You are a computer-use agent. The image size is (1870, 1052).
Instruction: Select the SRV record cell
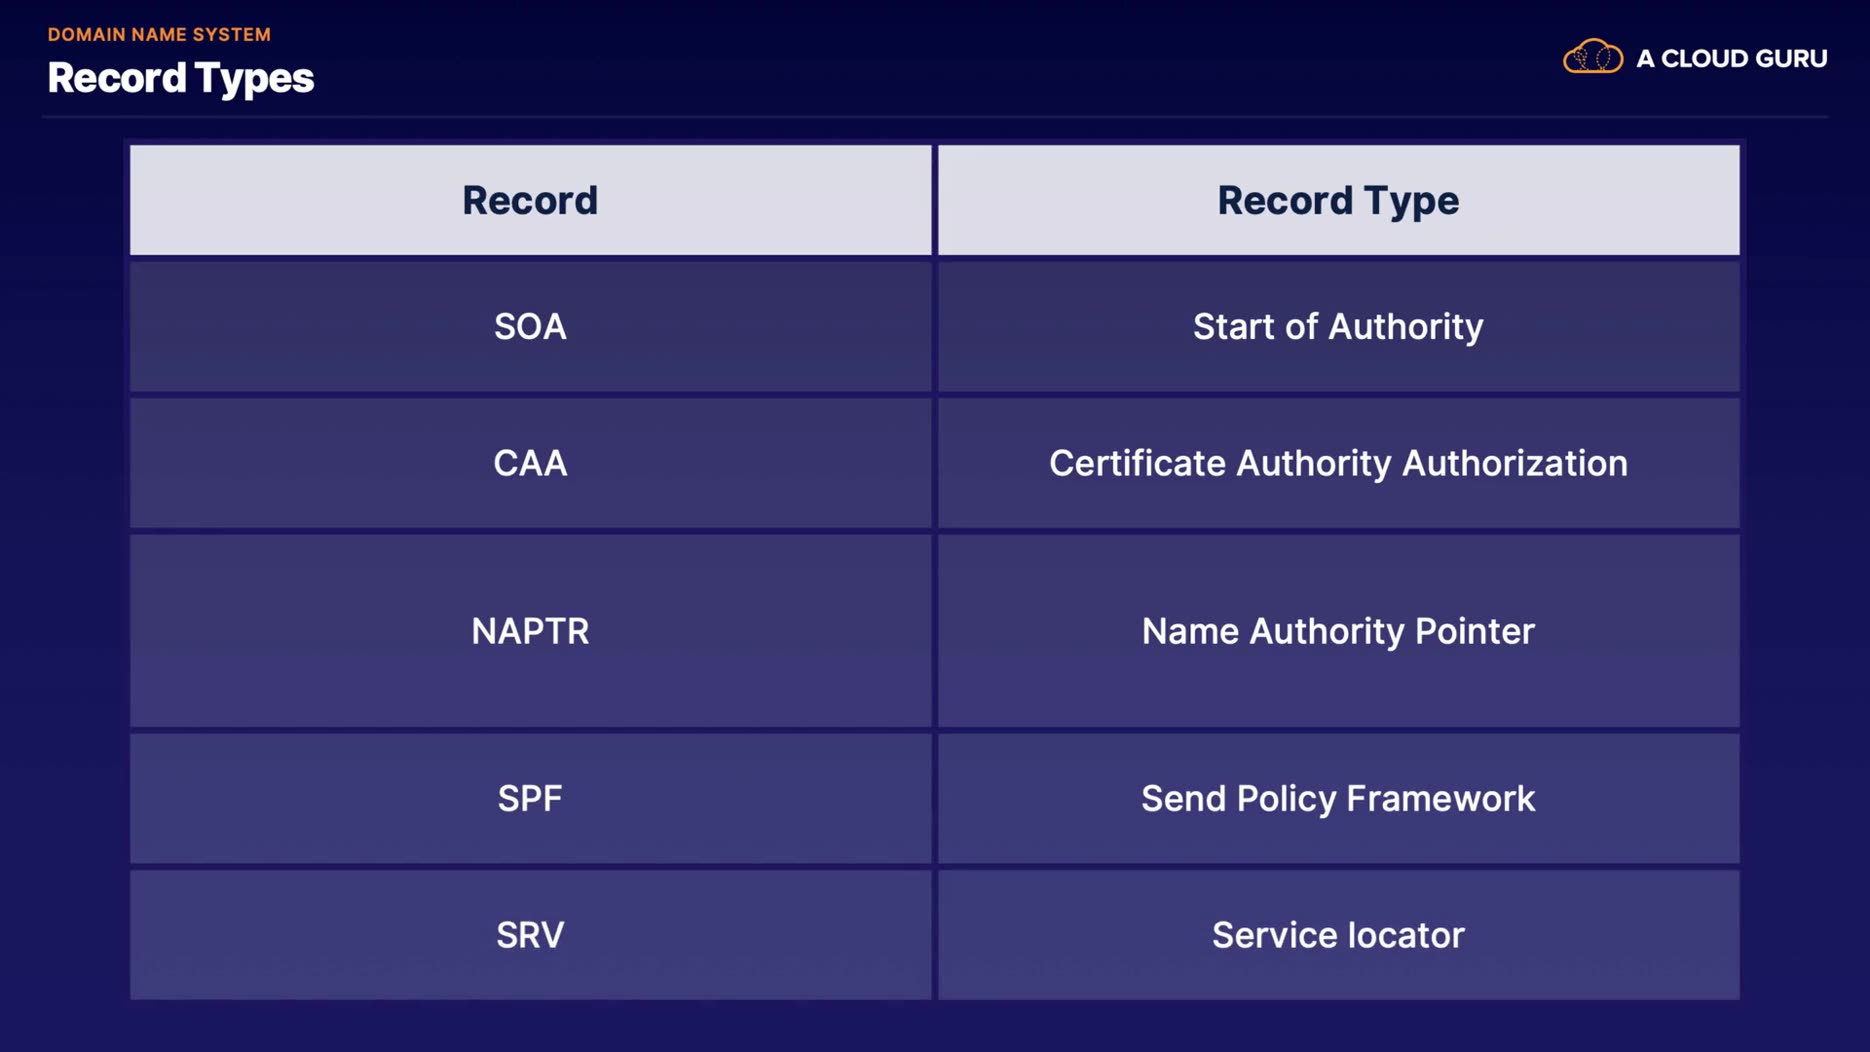[530, 935]
